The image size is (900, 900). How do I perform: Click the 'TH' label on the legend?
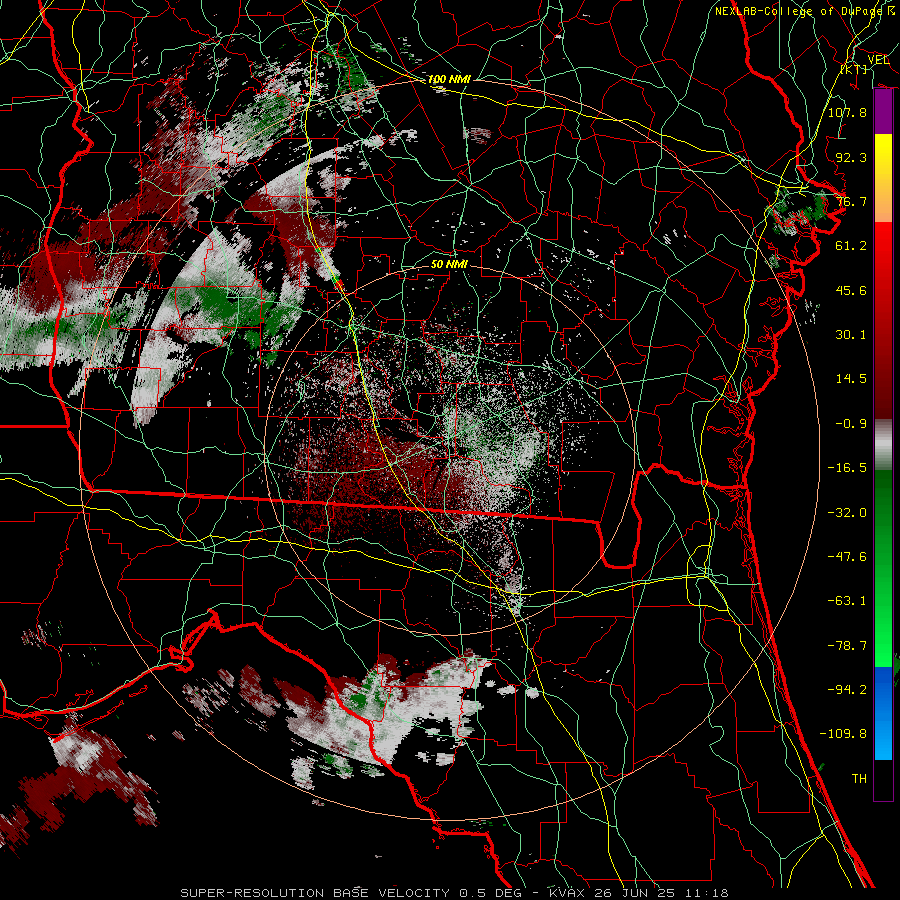tap(859, 779)
